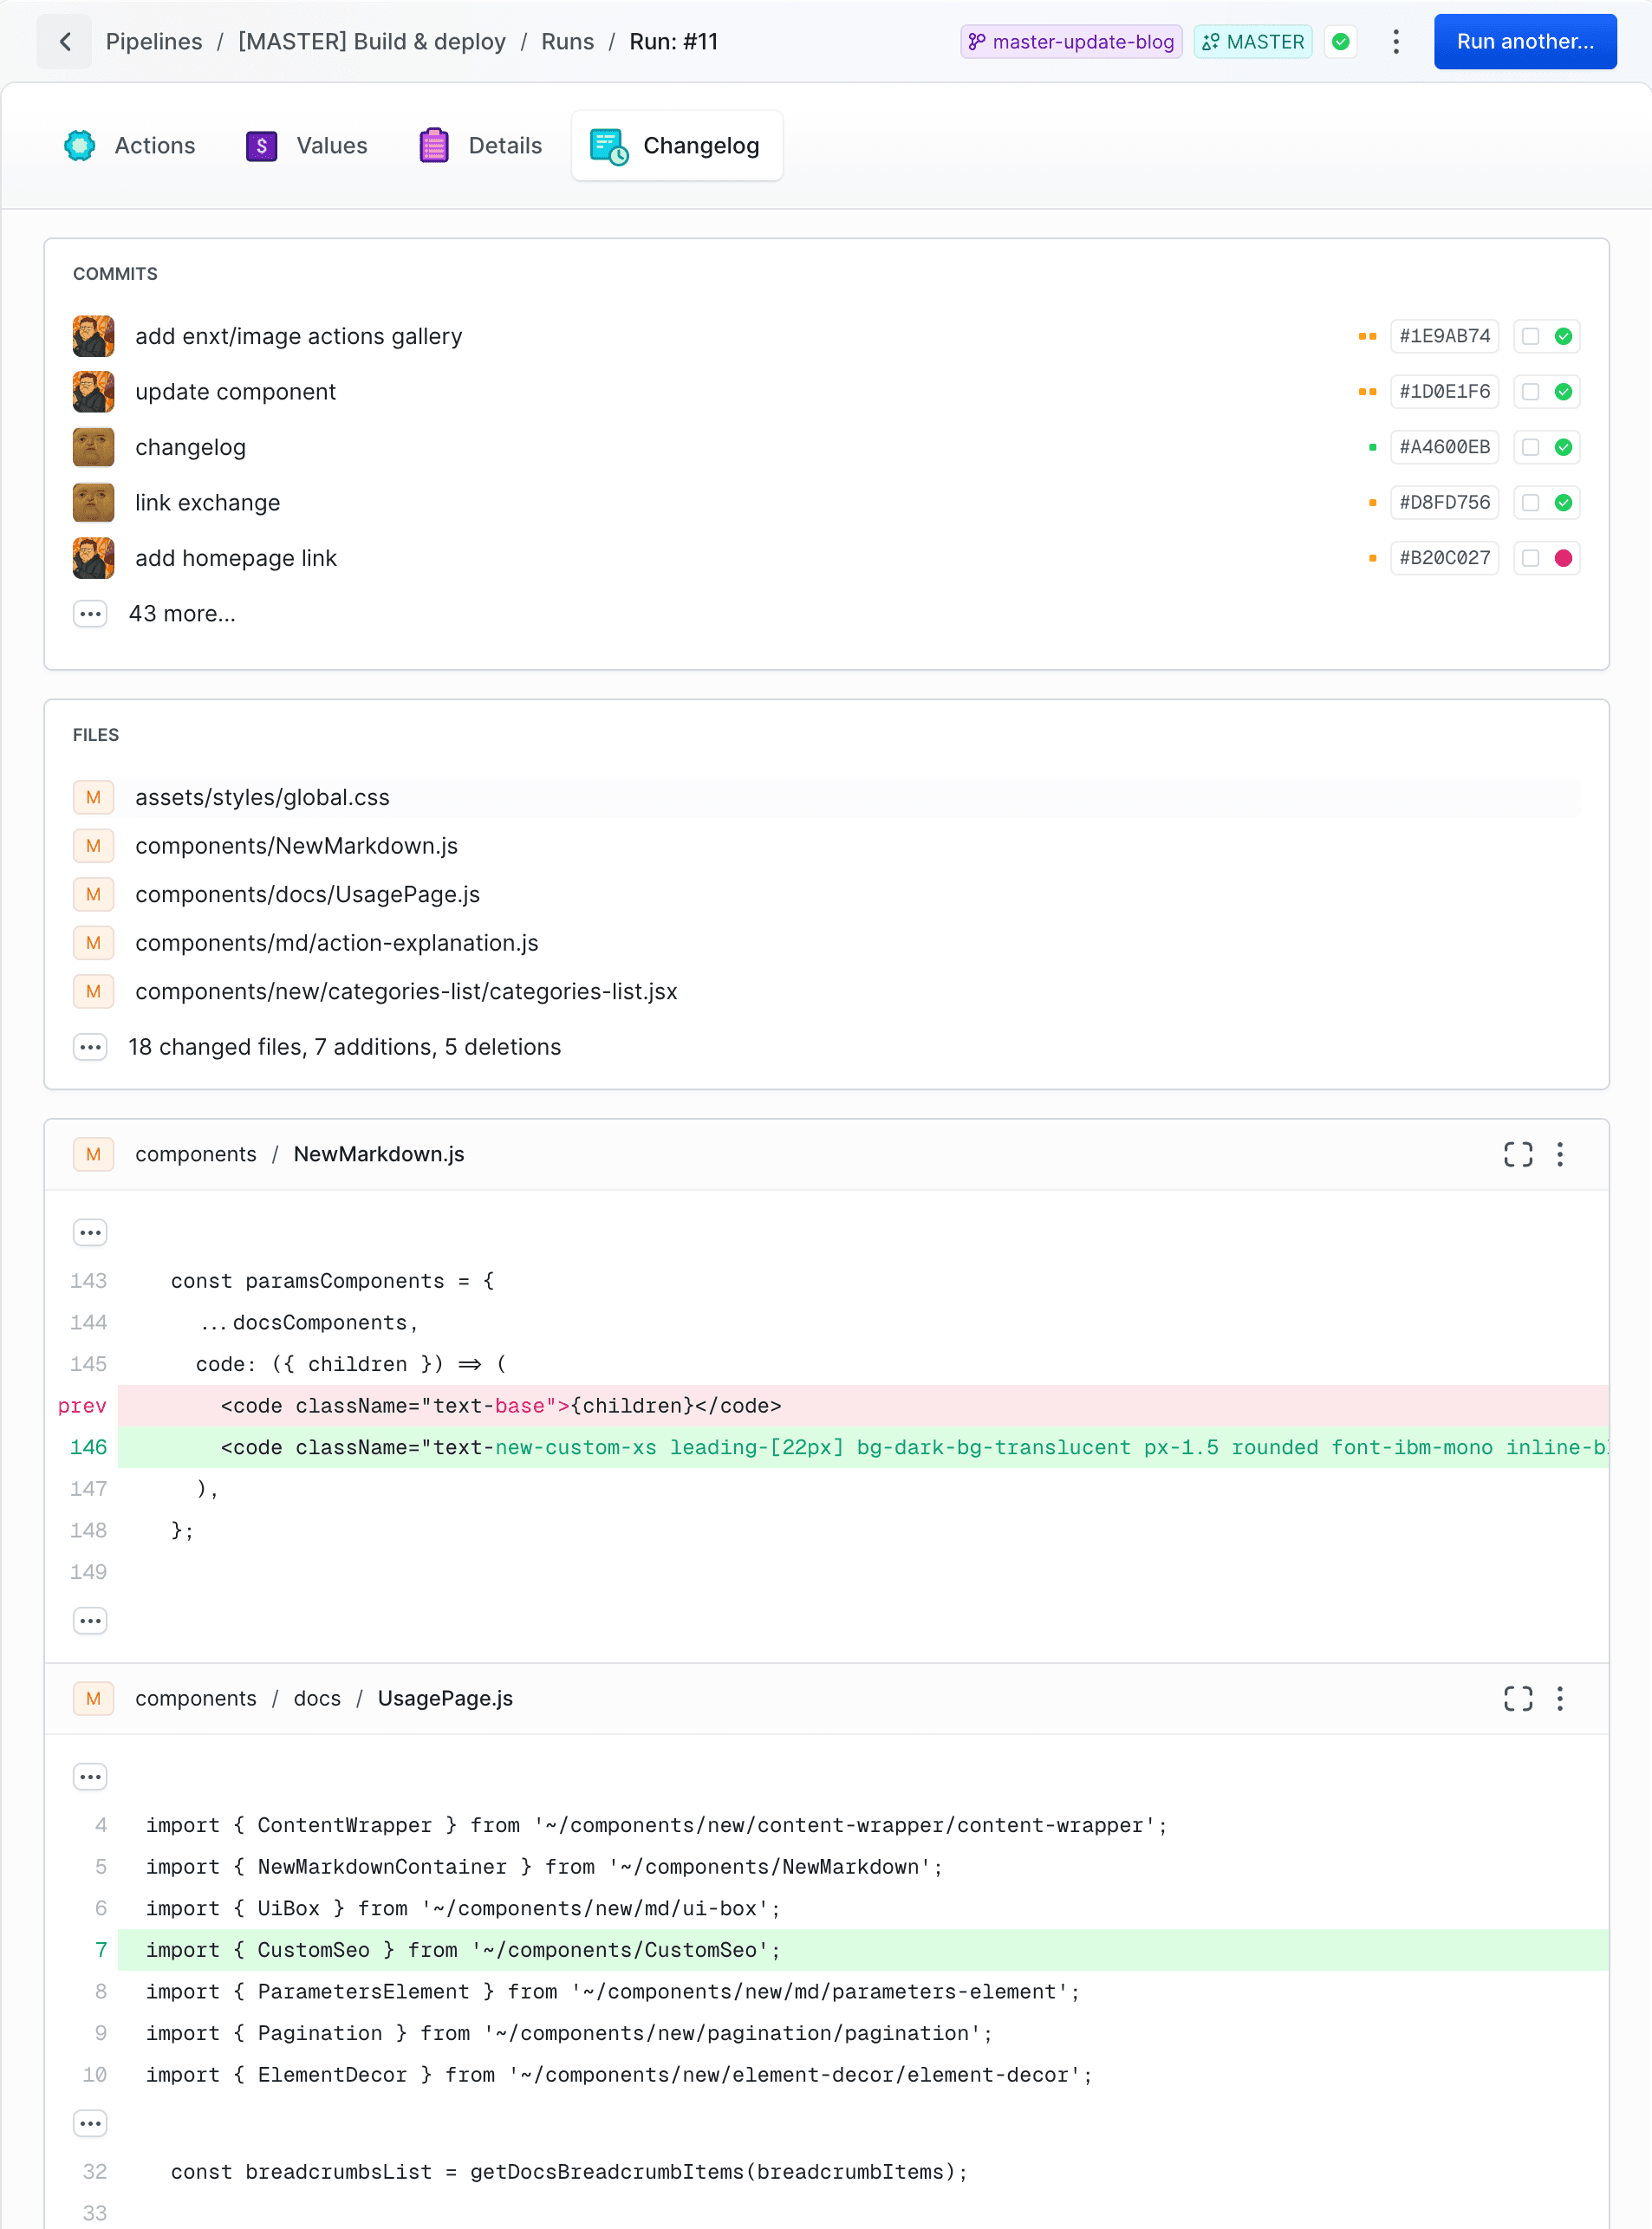Screen dimensions: 1652x2229
Task: Click the failed status dot for commit #B20C027
Action: tap(1563, 558)
